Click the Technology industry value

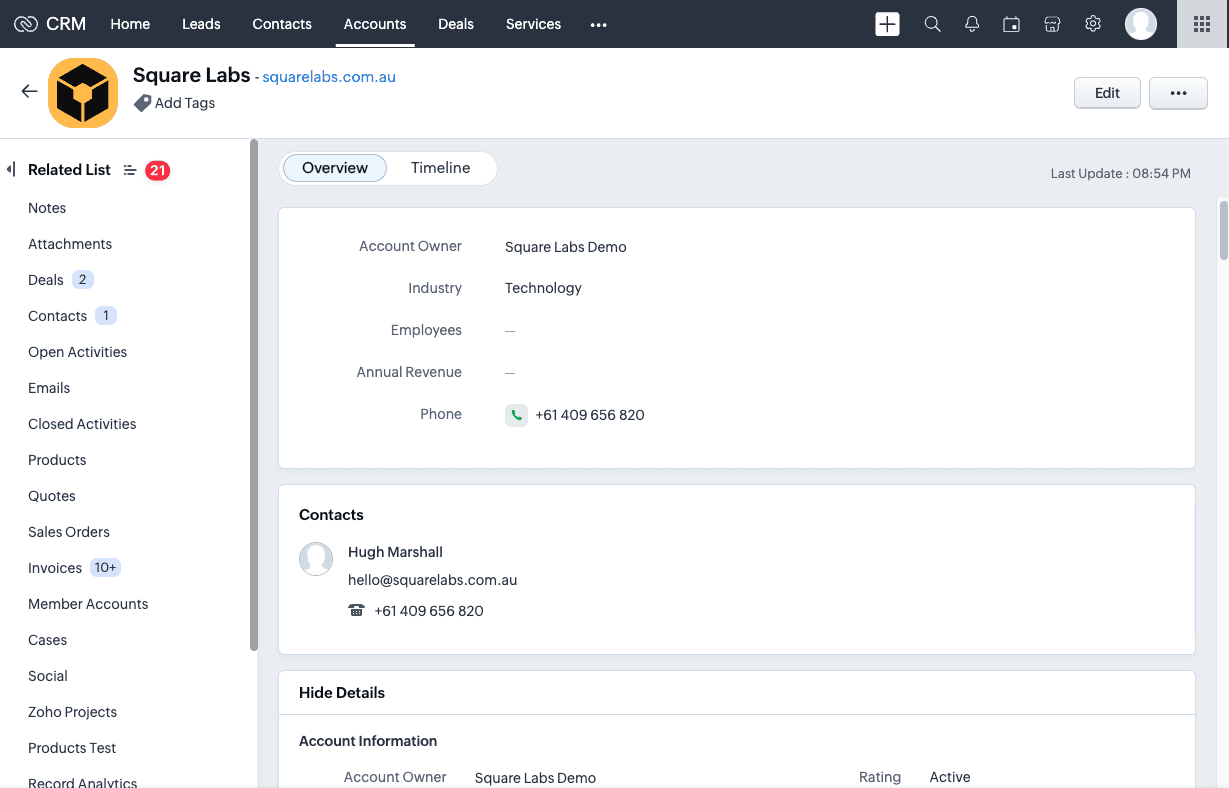543,288
